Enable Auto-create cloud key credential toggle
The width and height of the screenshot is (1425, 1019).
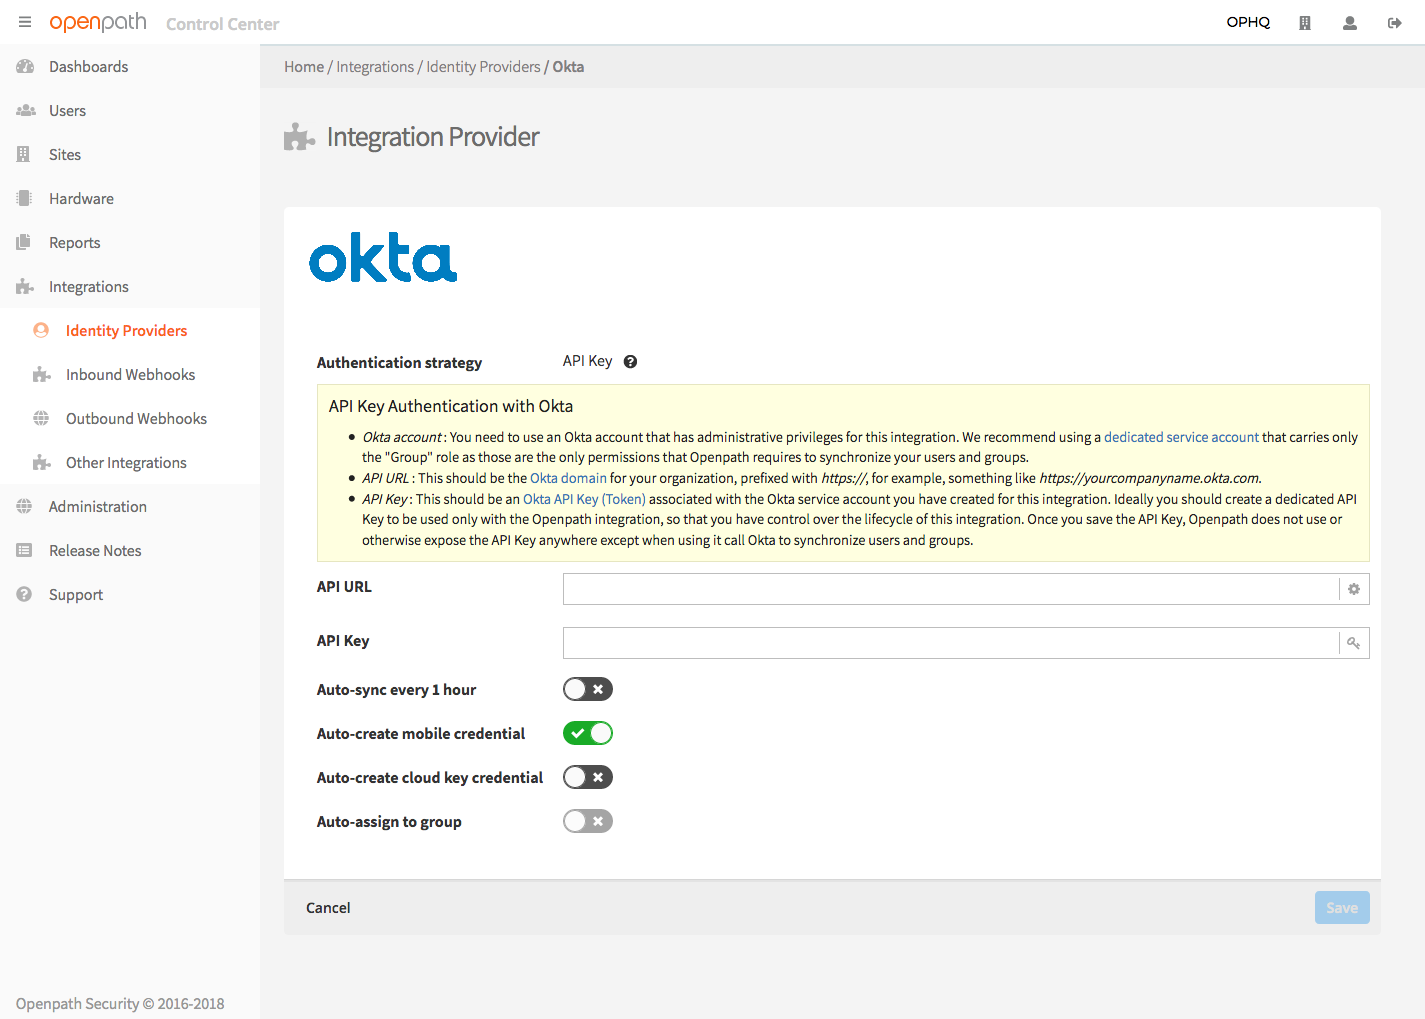click(x=588, y=777)
